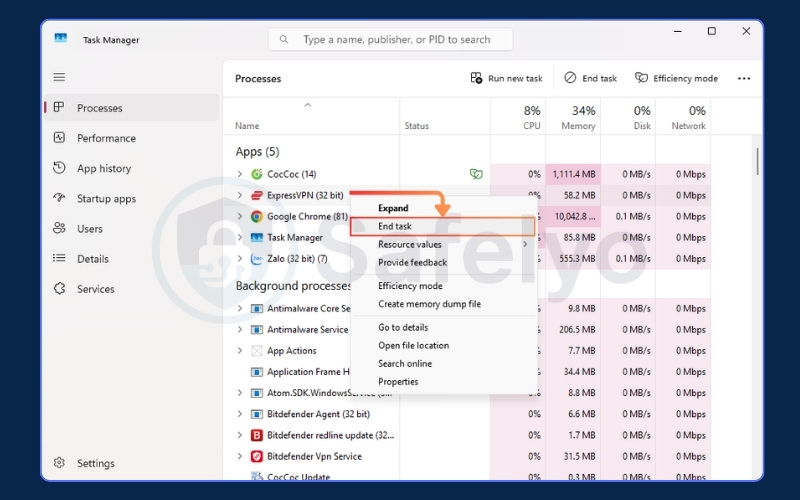Click the Settings gear icon
This screenshot has height=500, width=800.
(x=59, y=462)
